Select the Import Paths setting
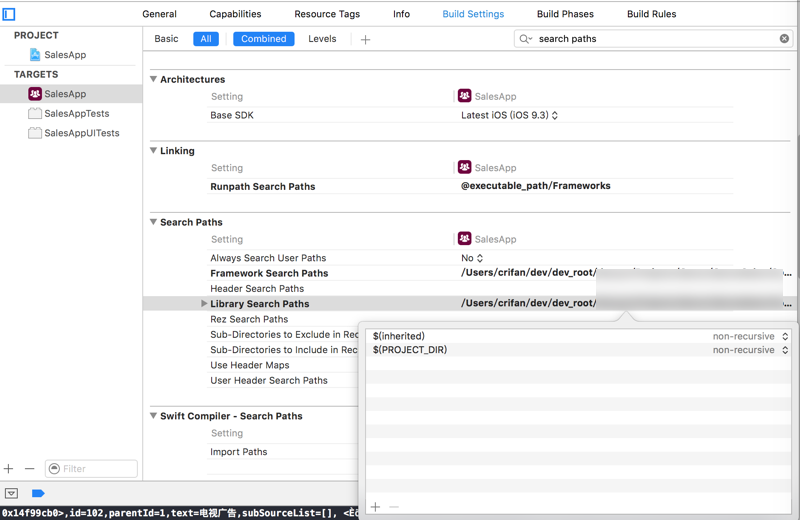The image size is (800, 520). [239, 452]
